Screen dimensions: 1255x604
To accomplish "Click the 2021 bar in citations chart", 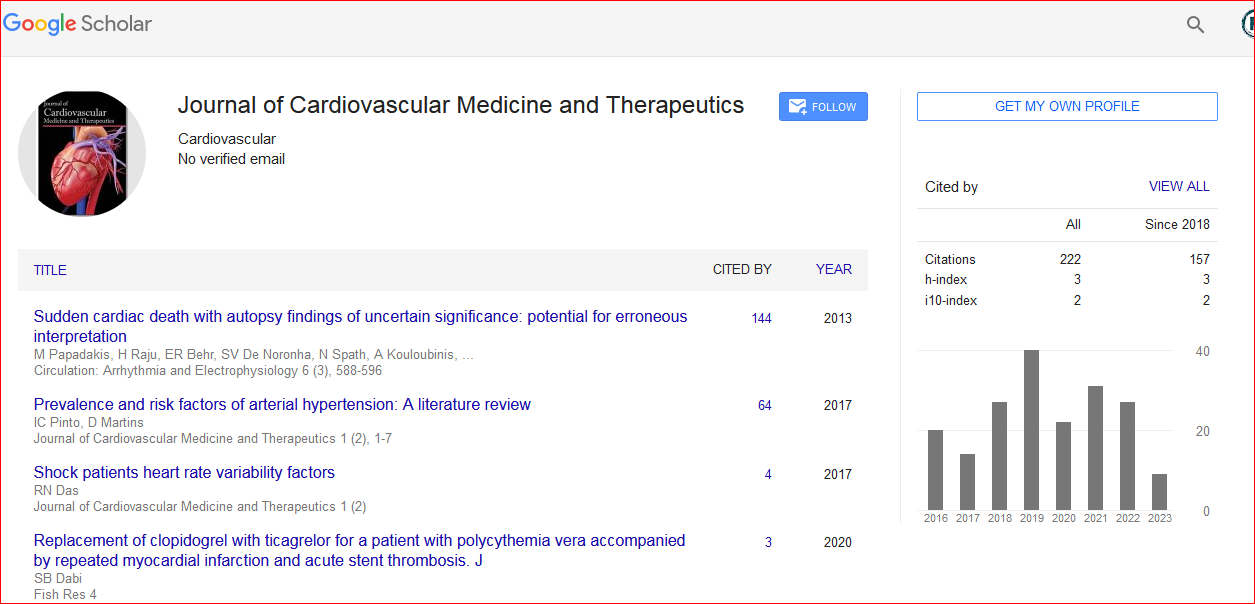I will click(x=1095, y=448).
